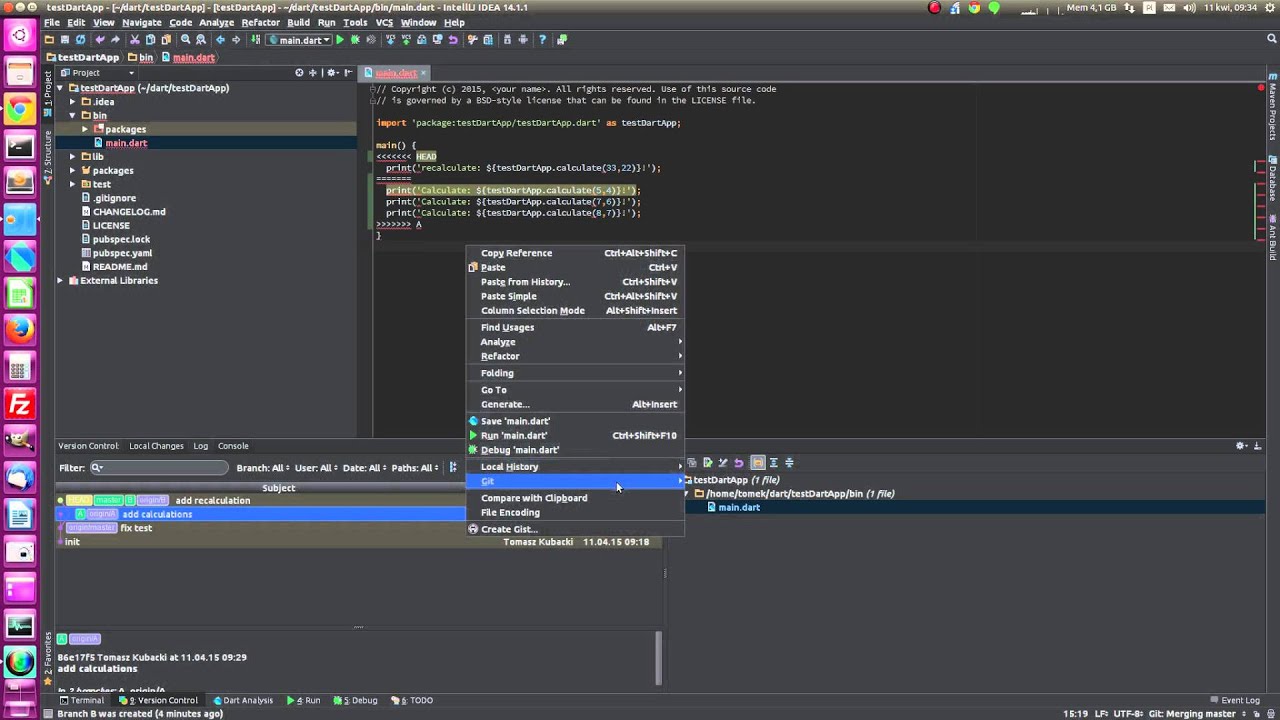
Task: Choose Create Gist in context menu
Action: click(575, 529)
